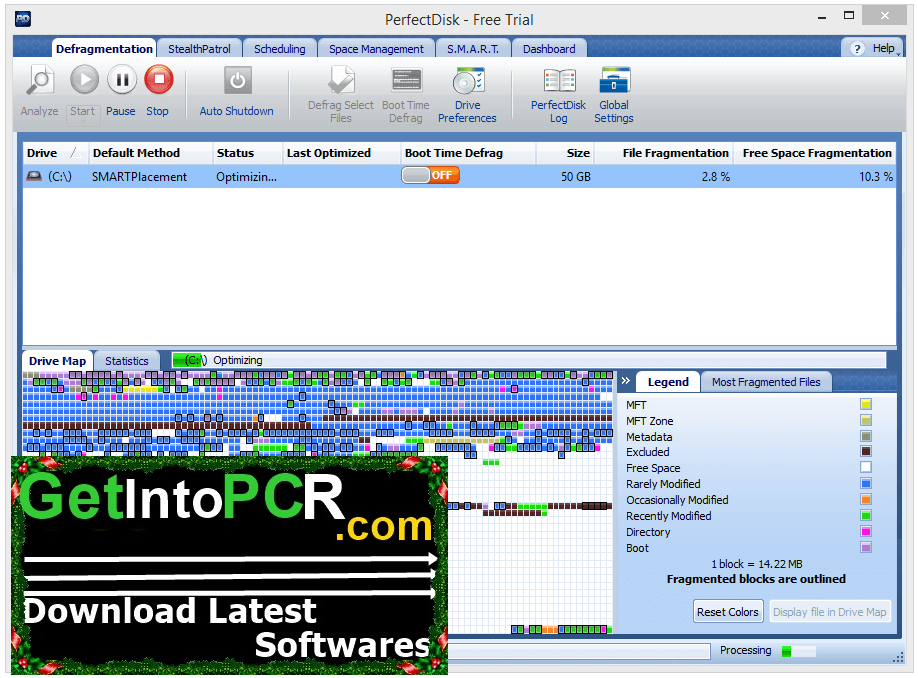Screen dimensions: 918x678
Task: Select the Legend tab
Action: click(x=668, y=382)
